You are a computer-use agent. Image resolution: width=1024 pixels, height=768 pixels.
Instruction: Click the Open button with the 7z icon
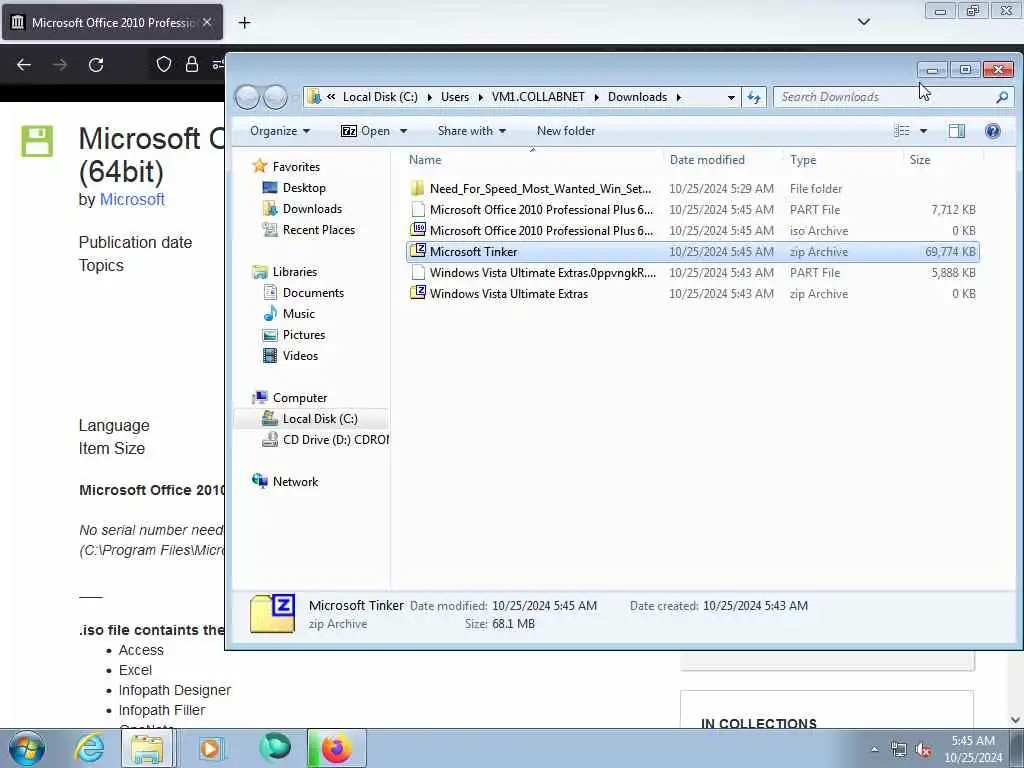366,131
